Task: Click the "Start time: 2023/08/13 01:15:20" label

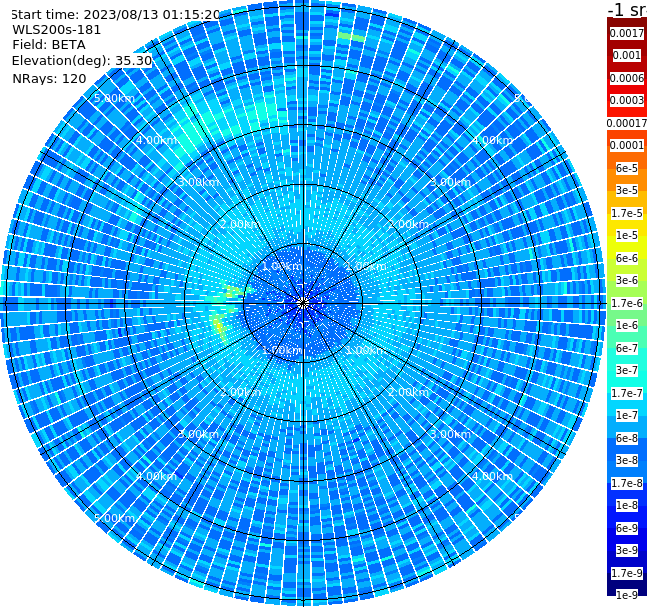Action: pos(115,14)
